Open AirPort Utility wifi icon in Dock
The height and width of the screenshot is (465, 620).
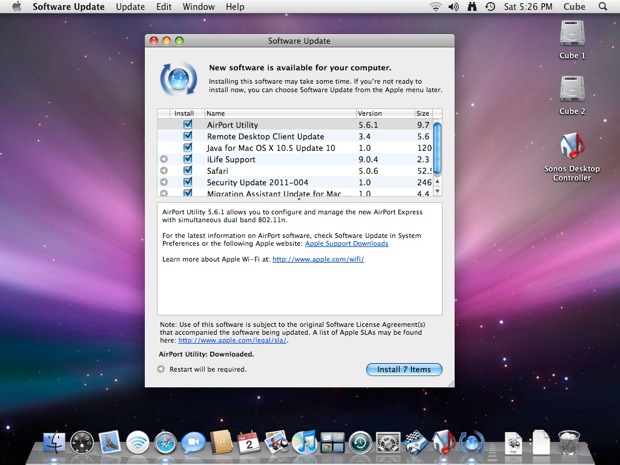click(138, 442)
